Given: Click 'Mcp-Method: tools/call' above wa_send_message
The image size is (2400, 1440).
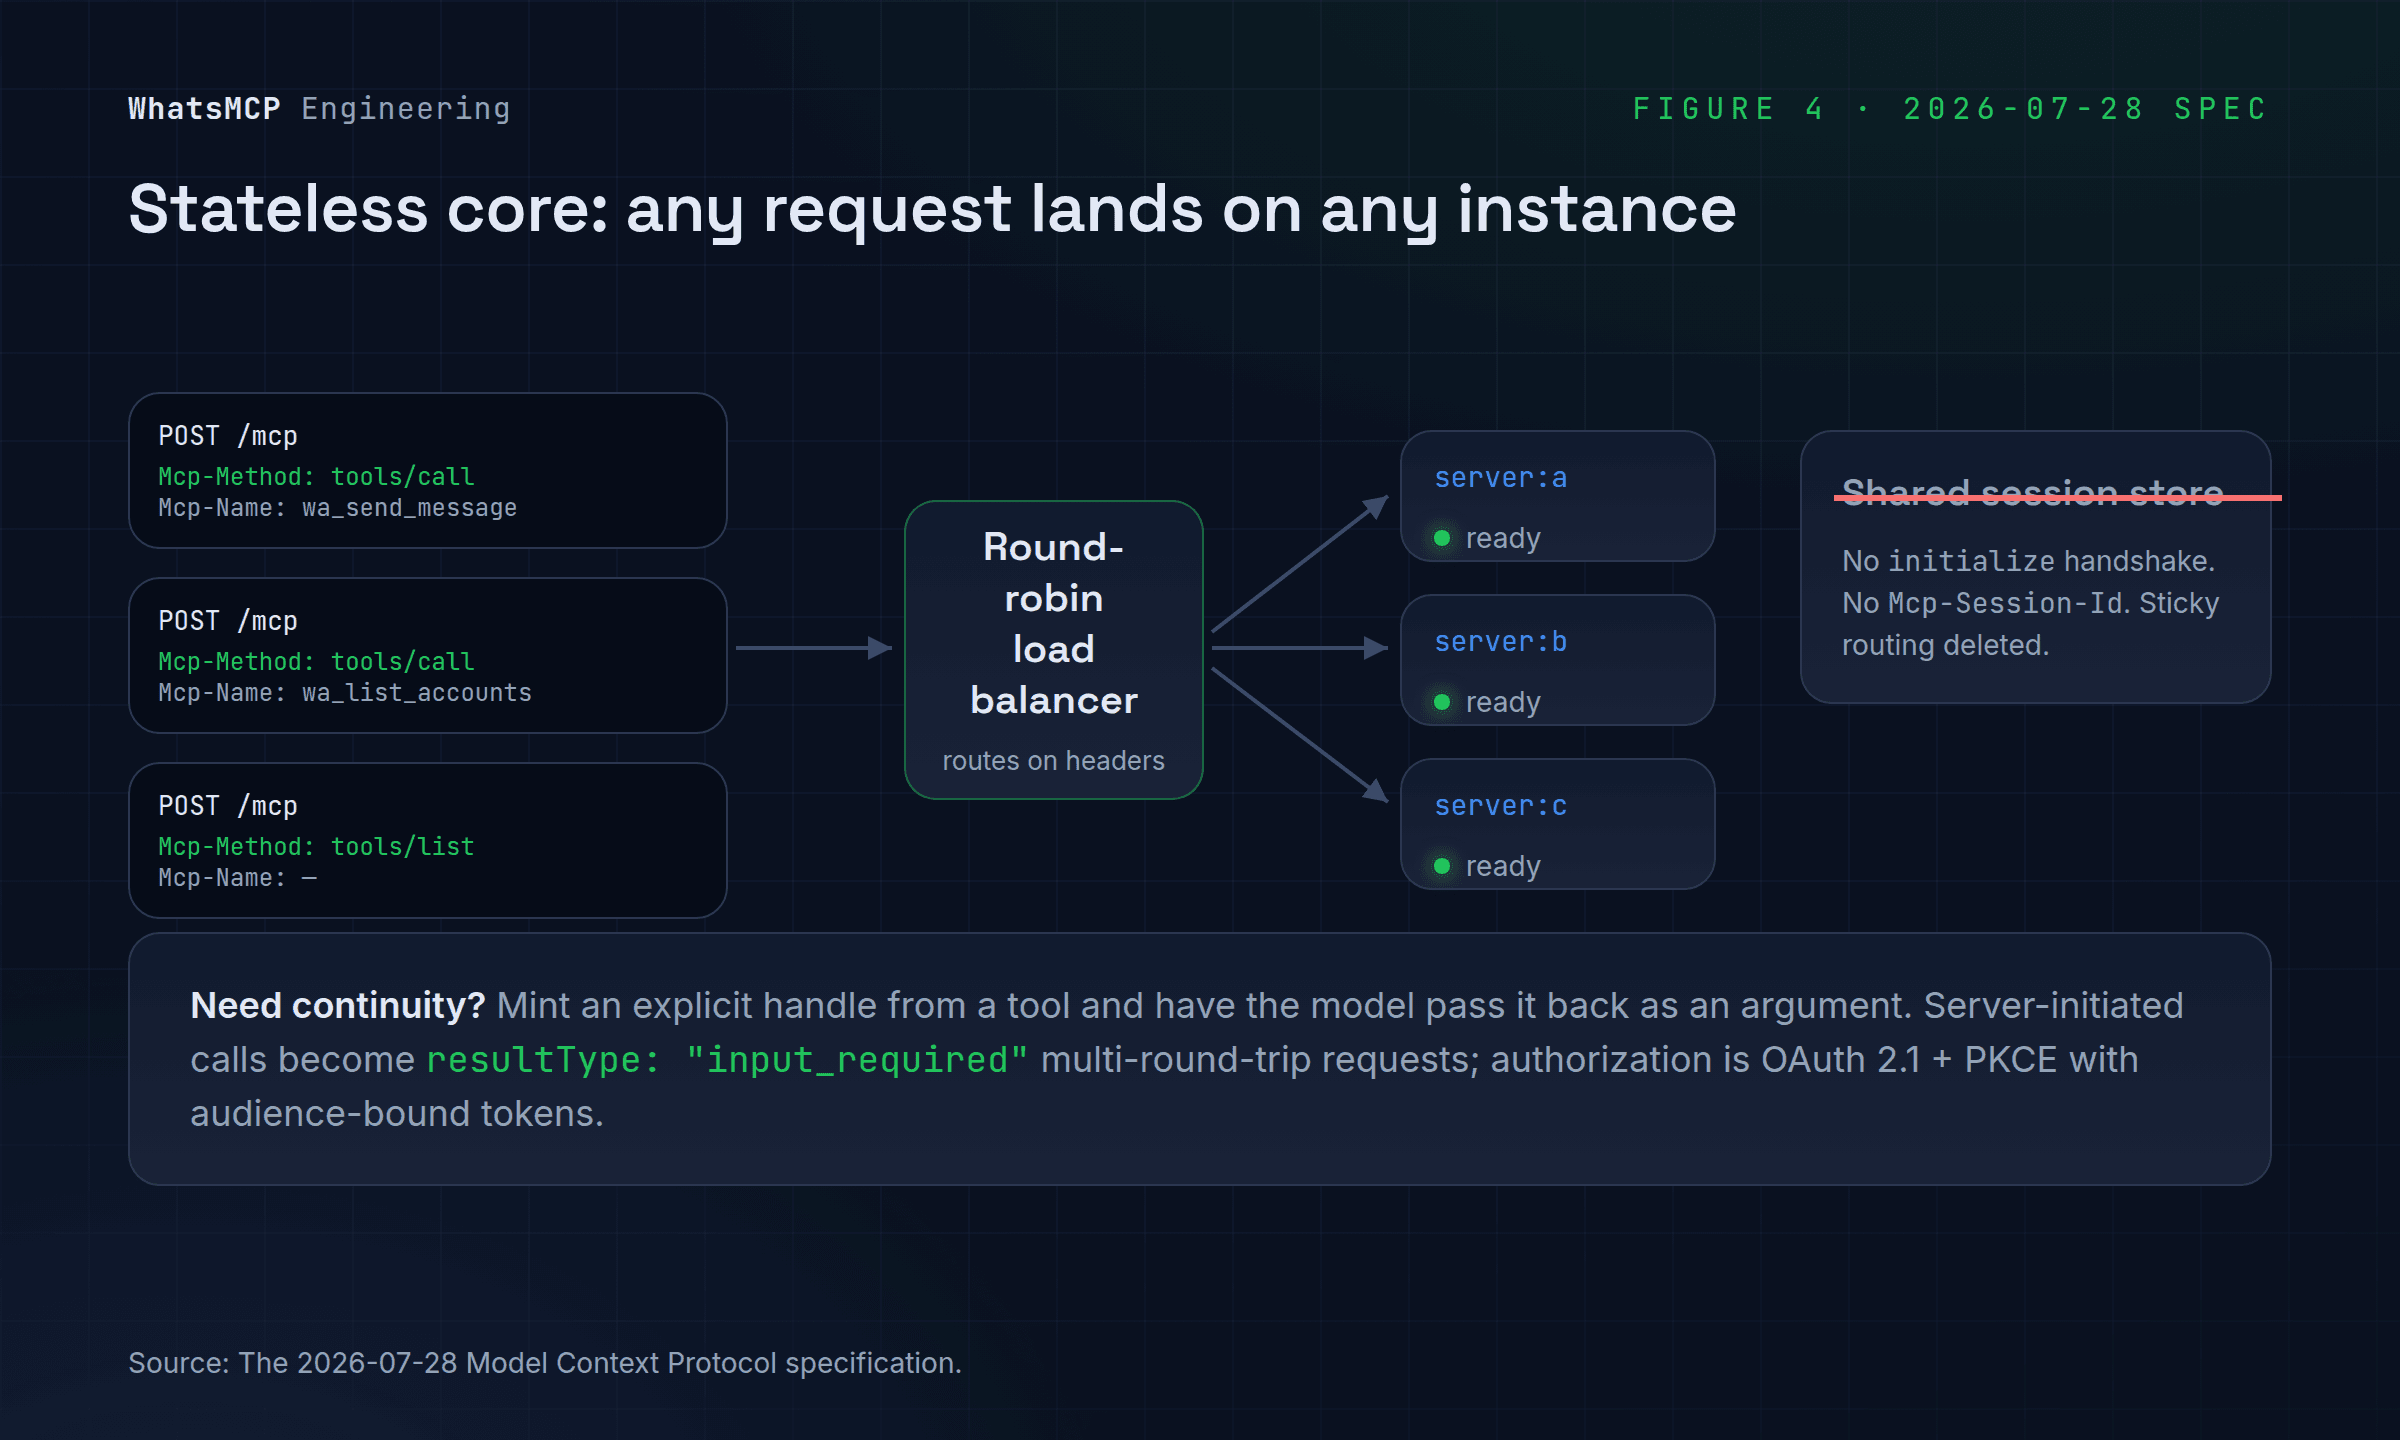Looking at the screenshot, I should [316, 477].
